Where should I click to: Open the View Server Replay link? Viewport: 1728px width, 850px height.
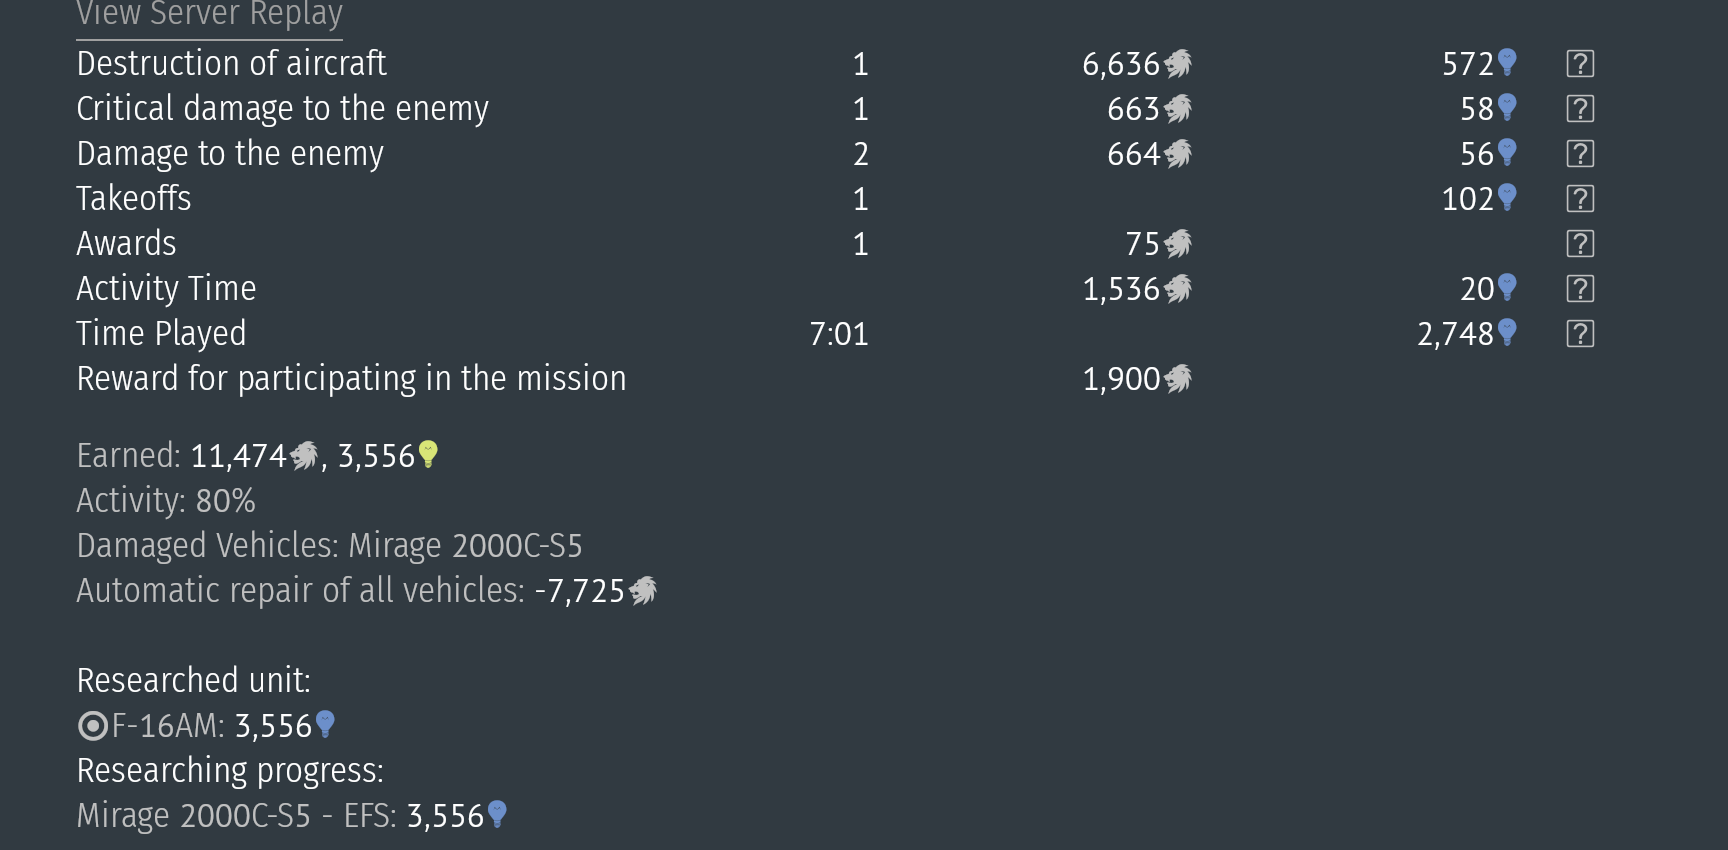pyautogui.click(x=209, y=16)
